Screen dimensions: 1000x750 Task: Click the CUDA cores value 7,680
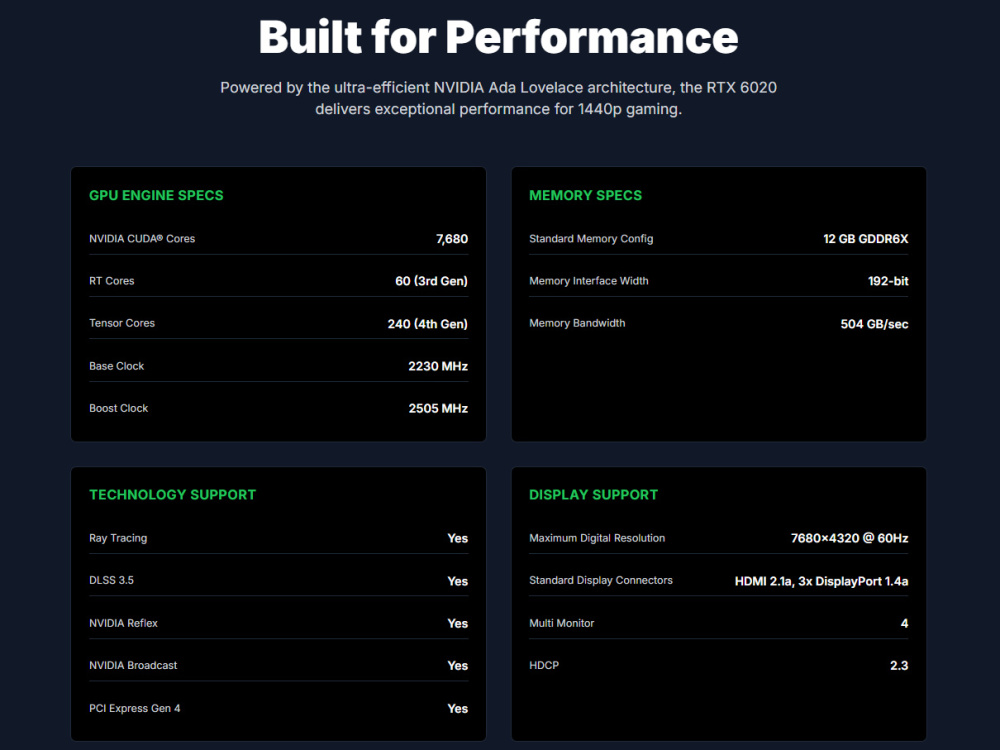[452, 239]
